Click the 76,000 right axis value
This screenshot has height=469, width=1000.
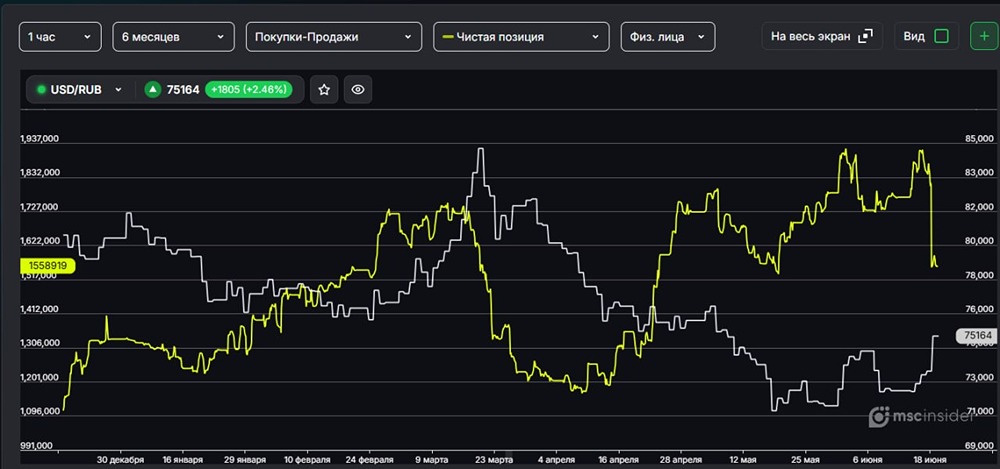(x=980, y=309)
